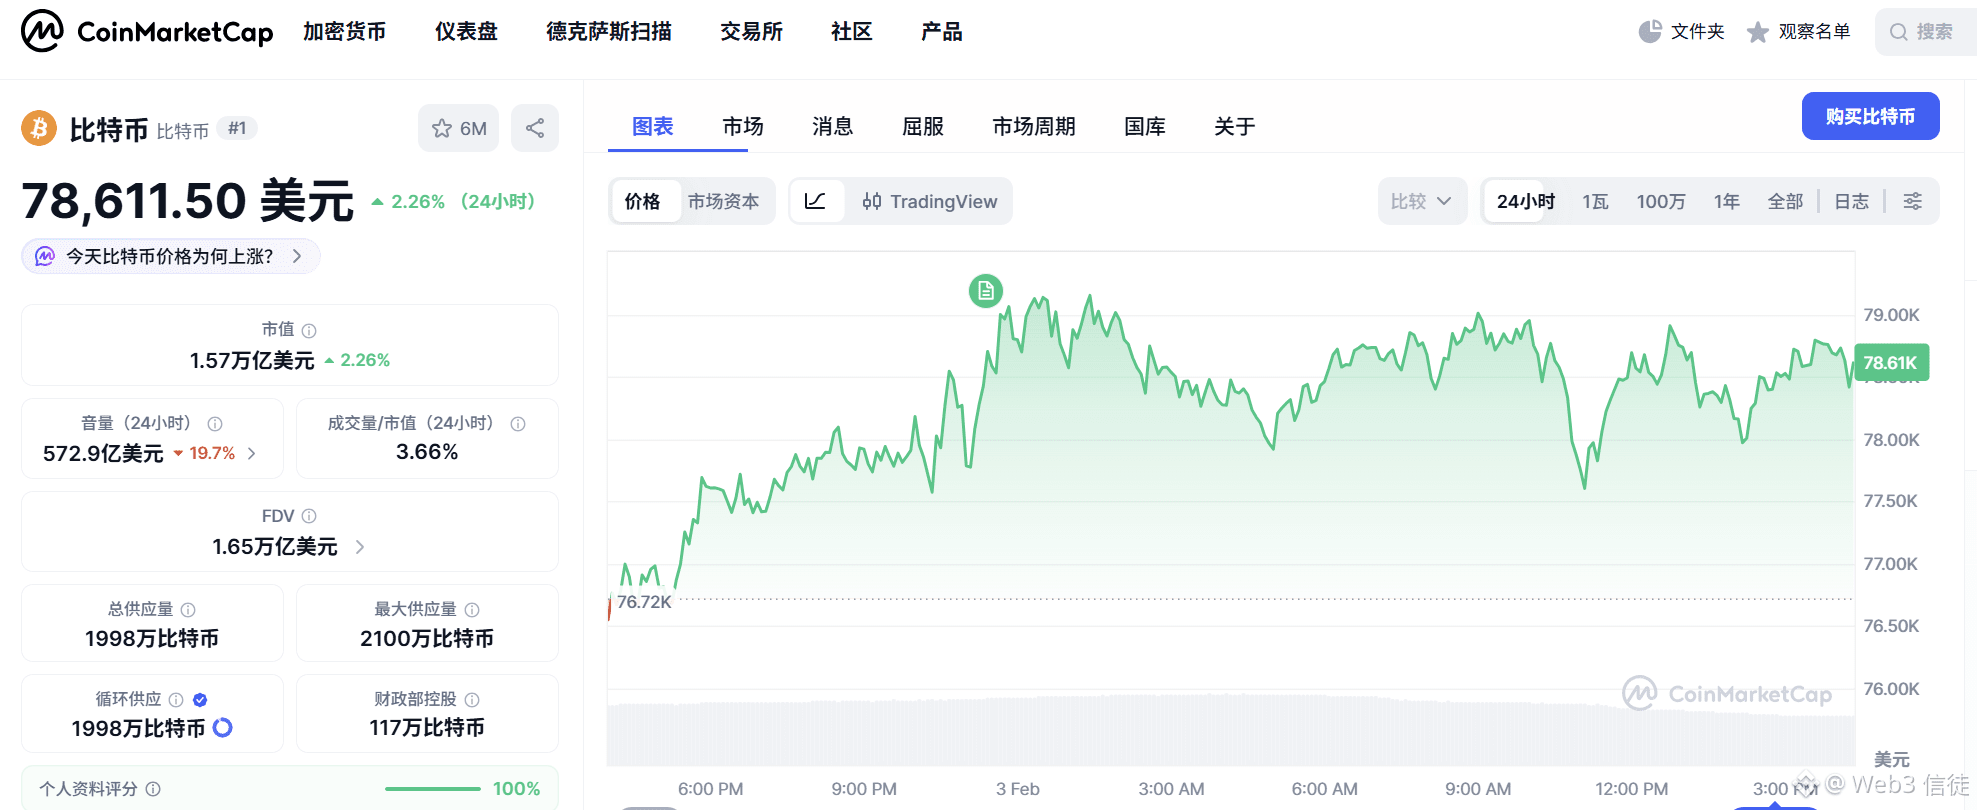
Task: Switch to the 屈服 tab
Action: click(923, 127)
